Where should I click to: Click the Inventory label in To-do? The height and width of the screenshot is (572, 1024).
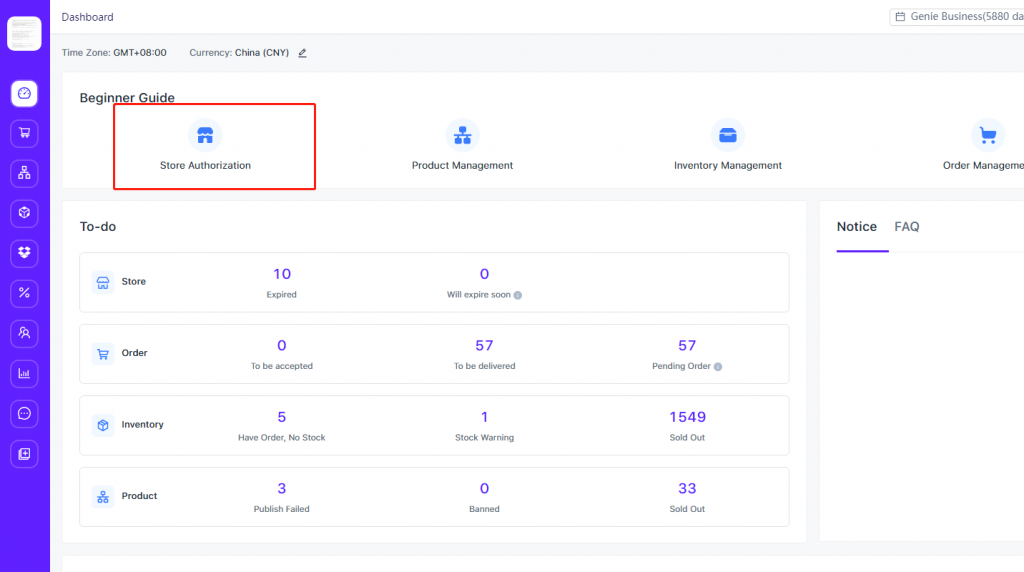[x=142, y=424]
